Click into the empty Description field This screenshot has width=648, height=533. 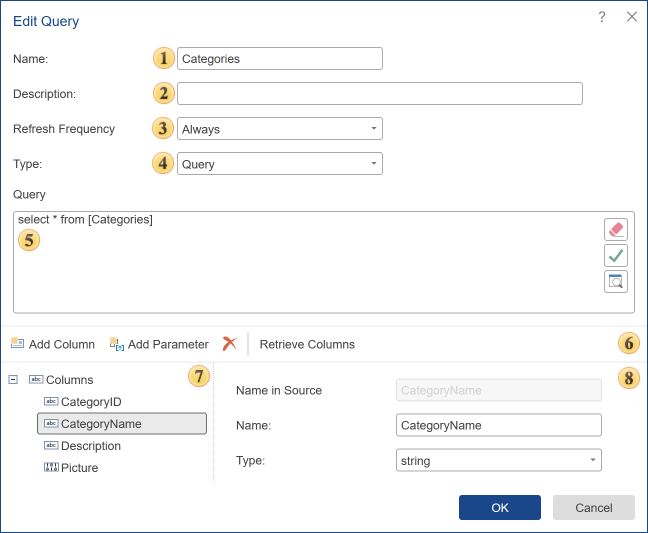pyautogui.click(x=379, y=94)
